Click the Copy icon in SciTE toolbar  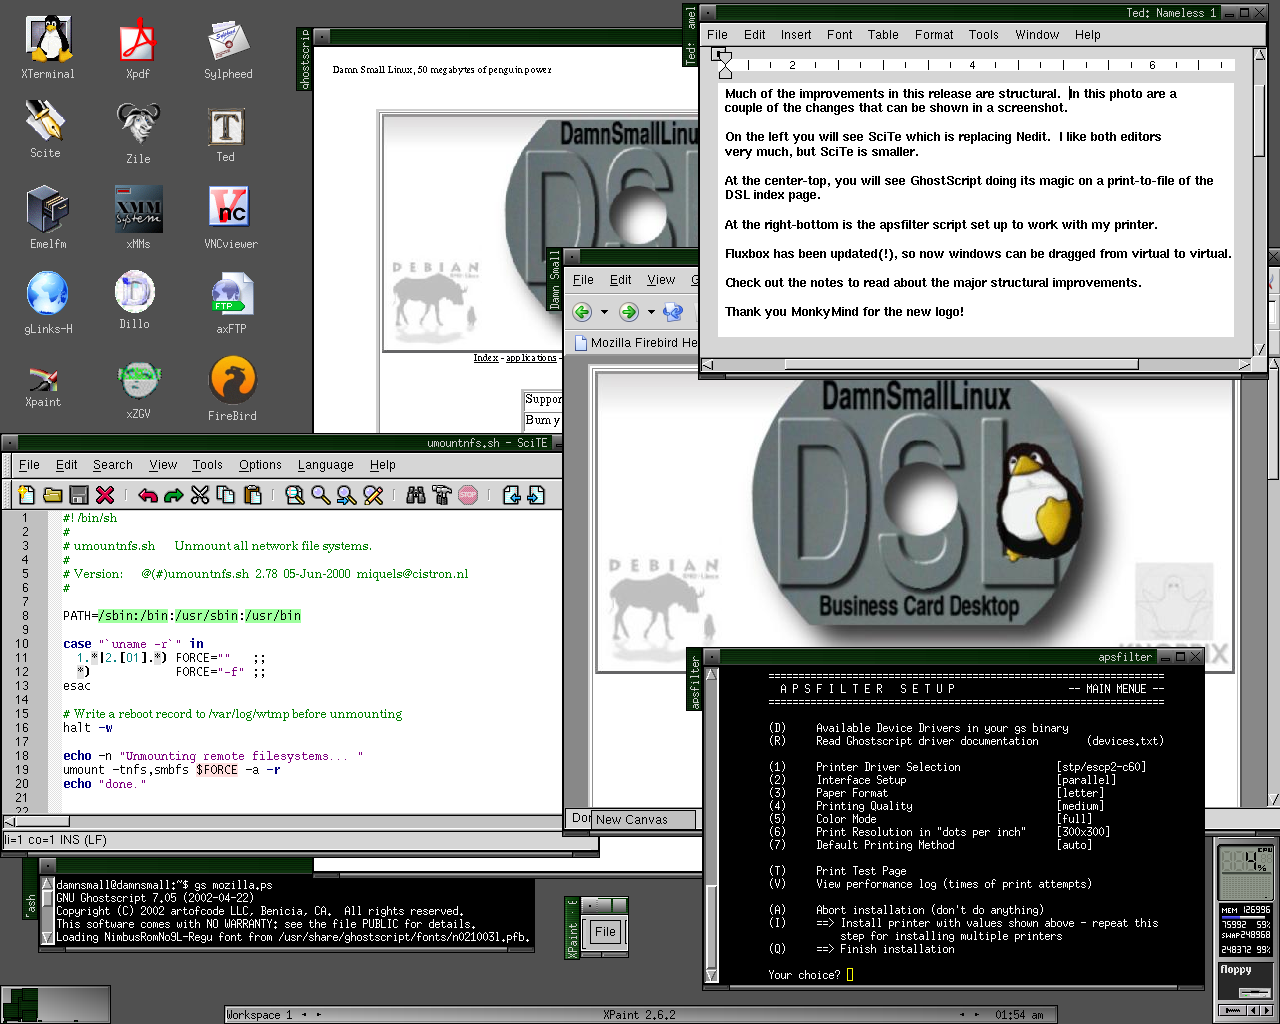(x=226, y=495)
